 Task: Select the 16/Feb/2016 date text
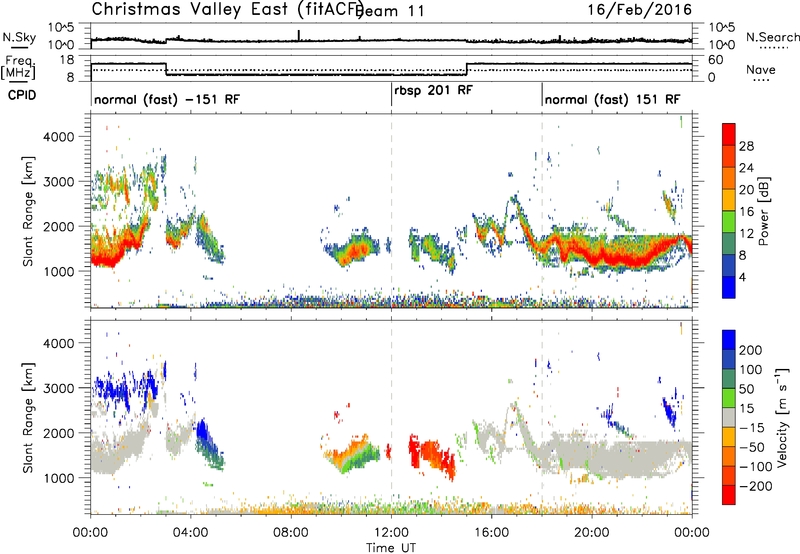coord(640,9)
